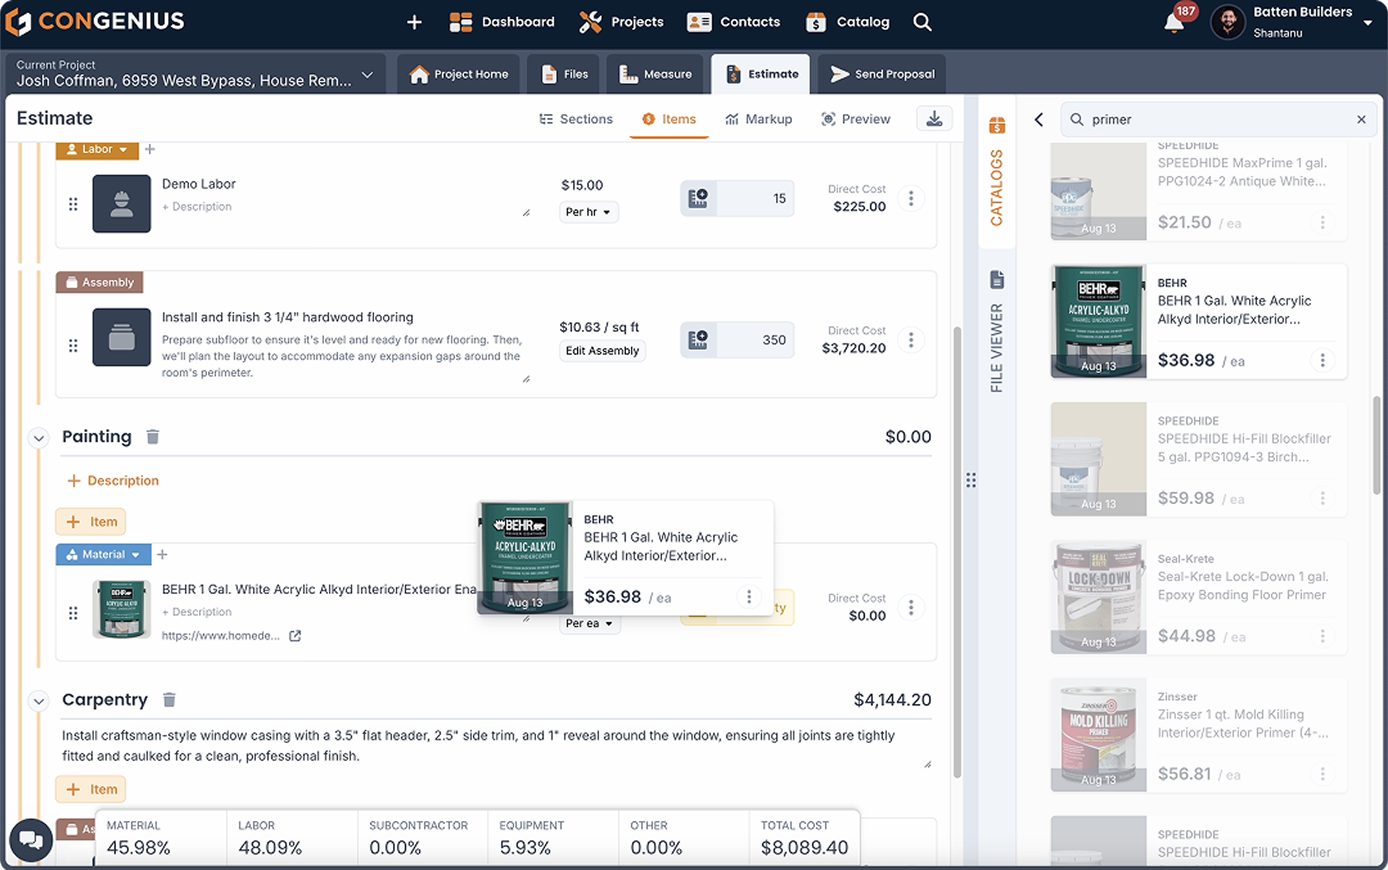Delete the Carpentry section trash icon

169,700
